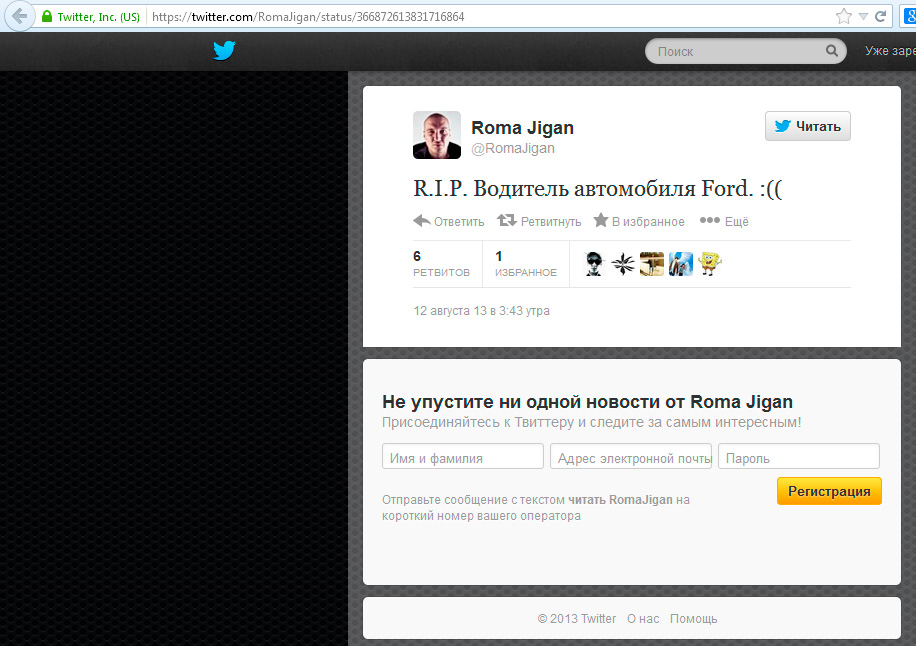The image size is (916, 646).
Task: Open the О нас footer link
Action: [643, 619]
